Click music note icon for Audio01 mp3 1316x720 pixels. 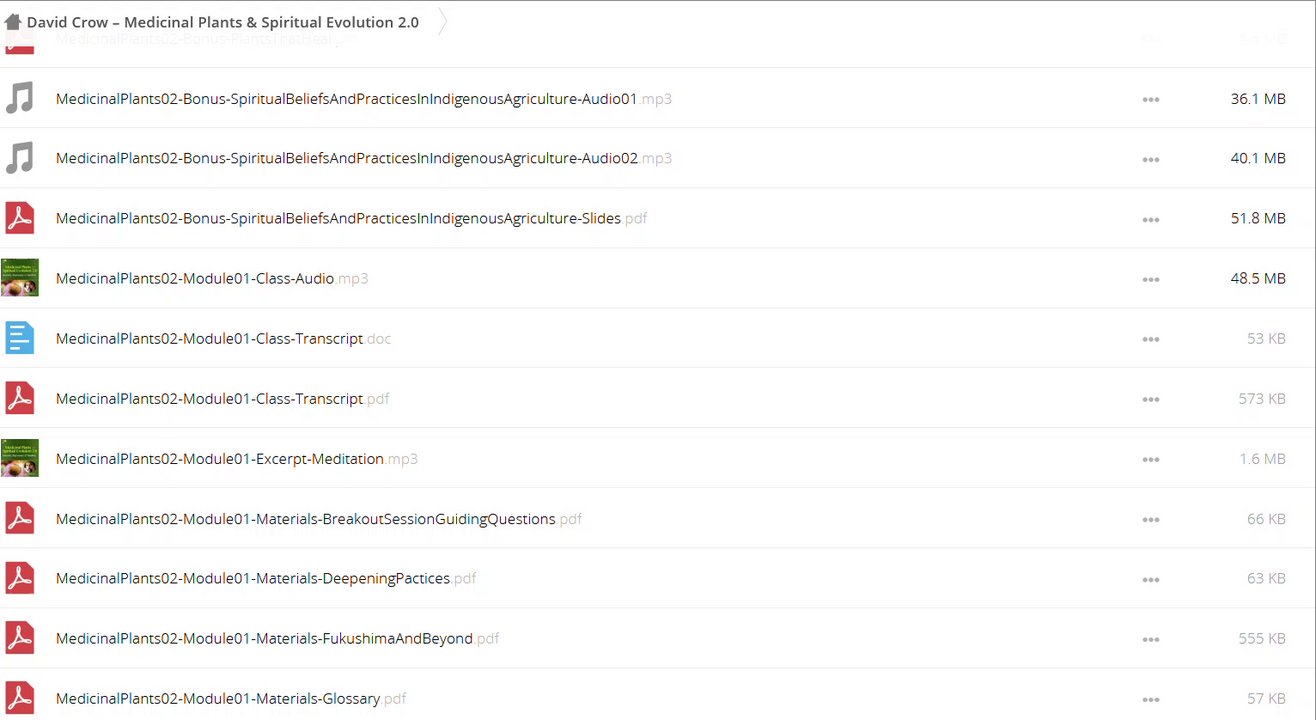pyautogui.click(x=19, y=98)
